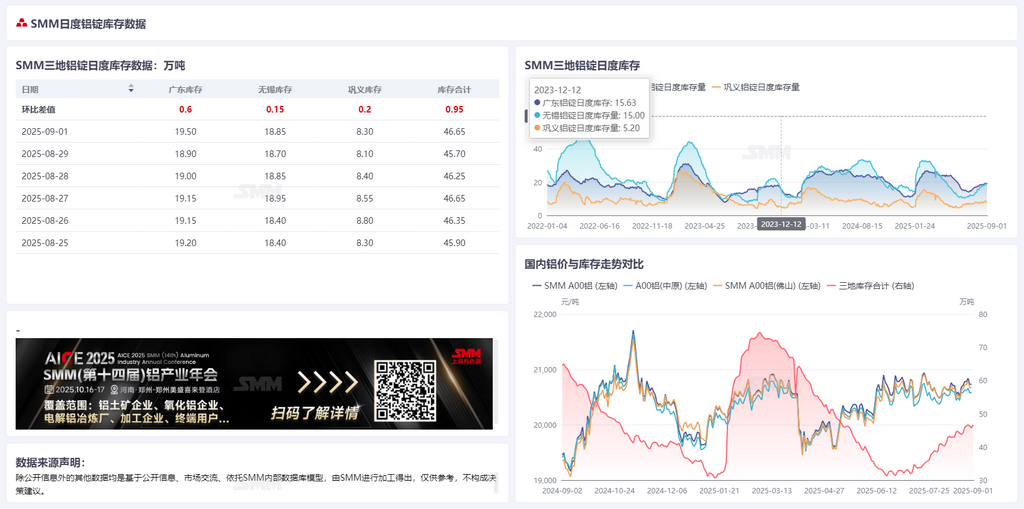Click 46.25 库存合计 value for 2025-08-28
The width and height of the screenshot is (1024, 509).
(455, 176)
